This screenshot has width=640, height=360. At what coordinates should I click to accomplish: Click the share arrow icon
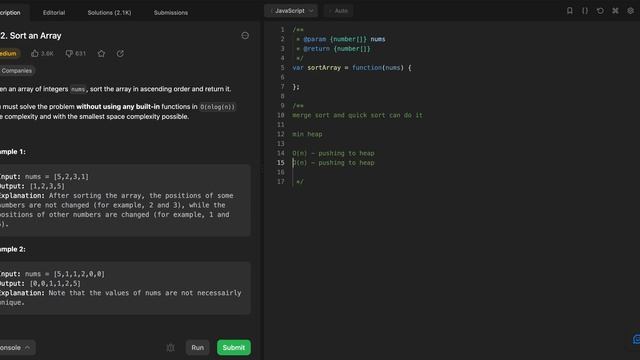120,53
